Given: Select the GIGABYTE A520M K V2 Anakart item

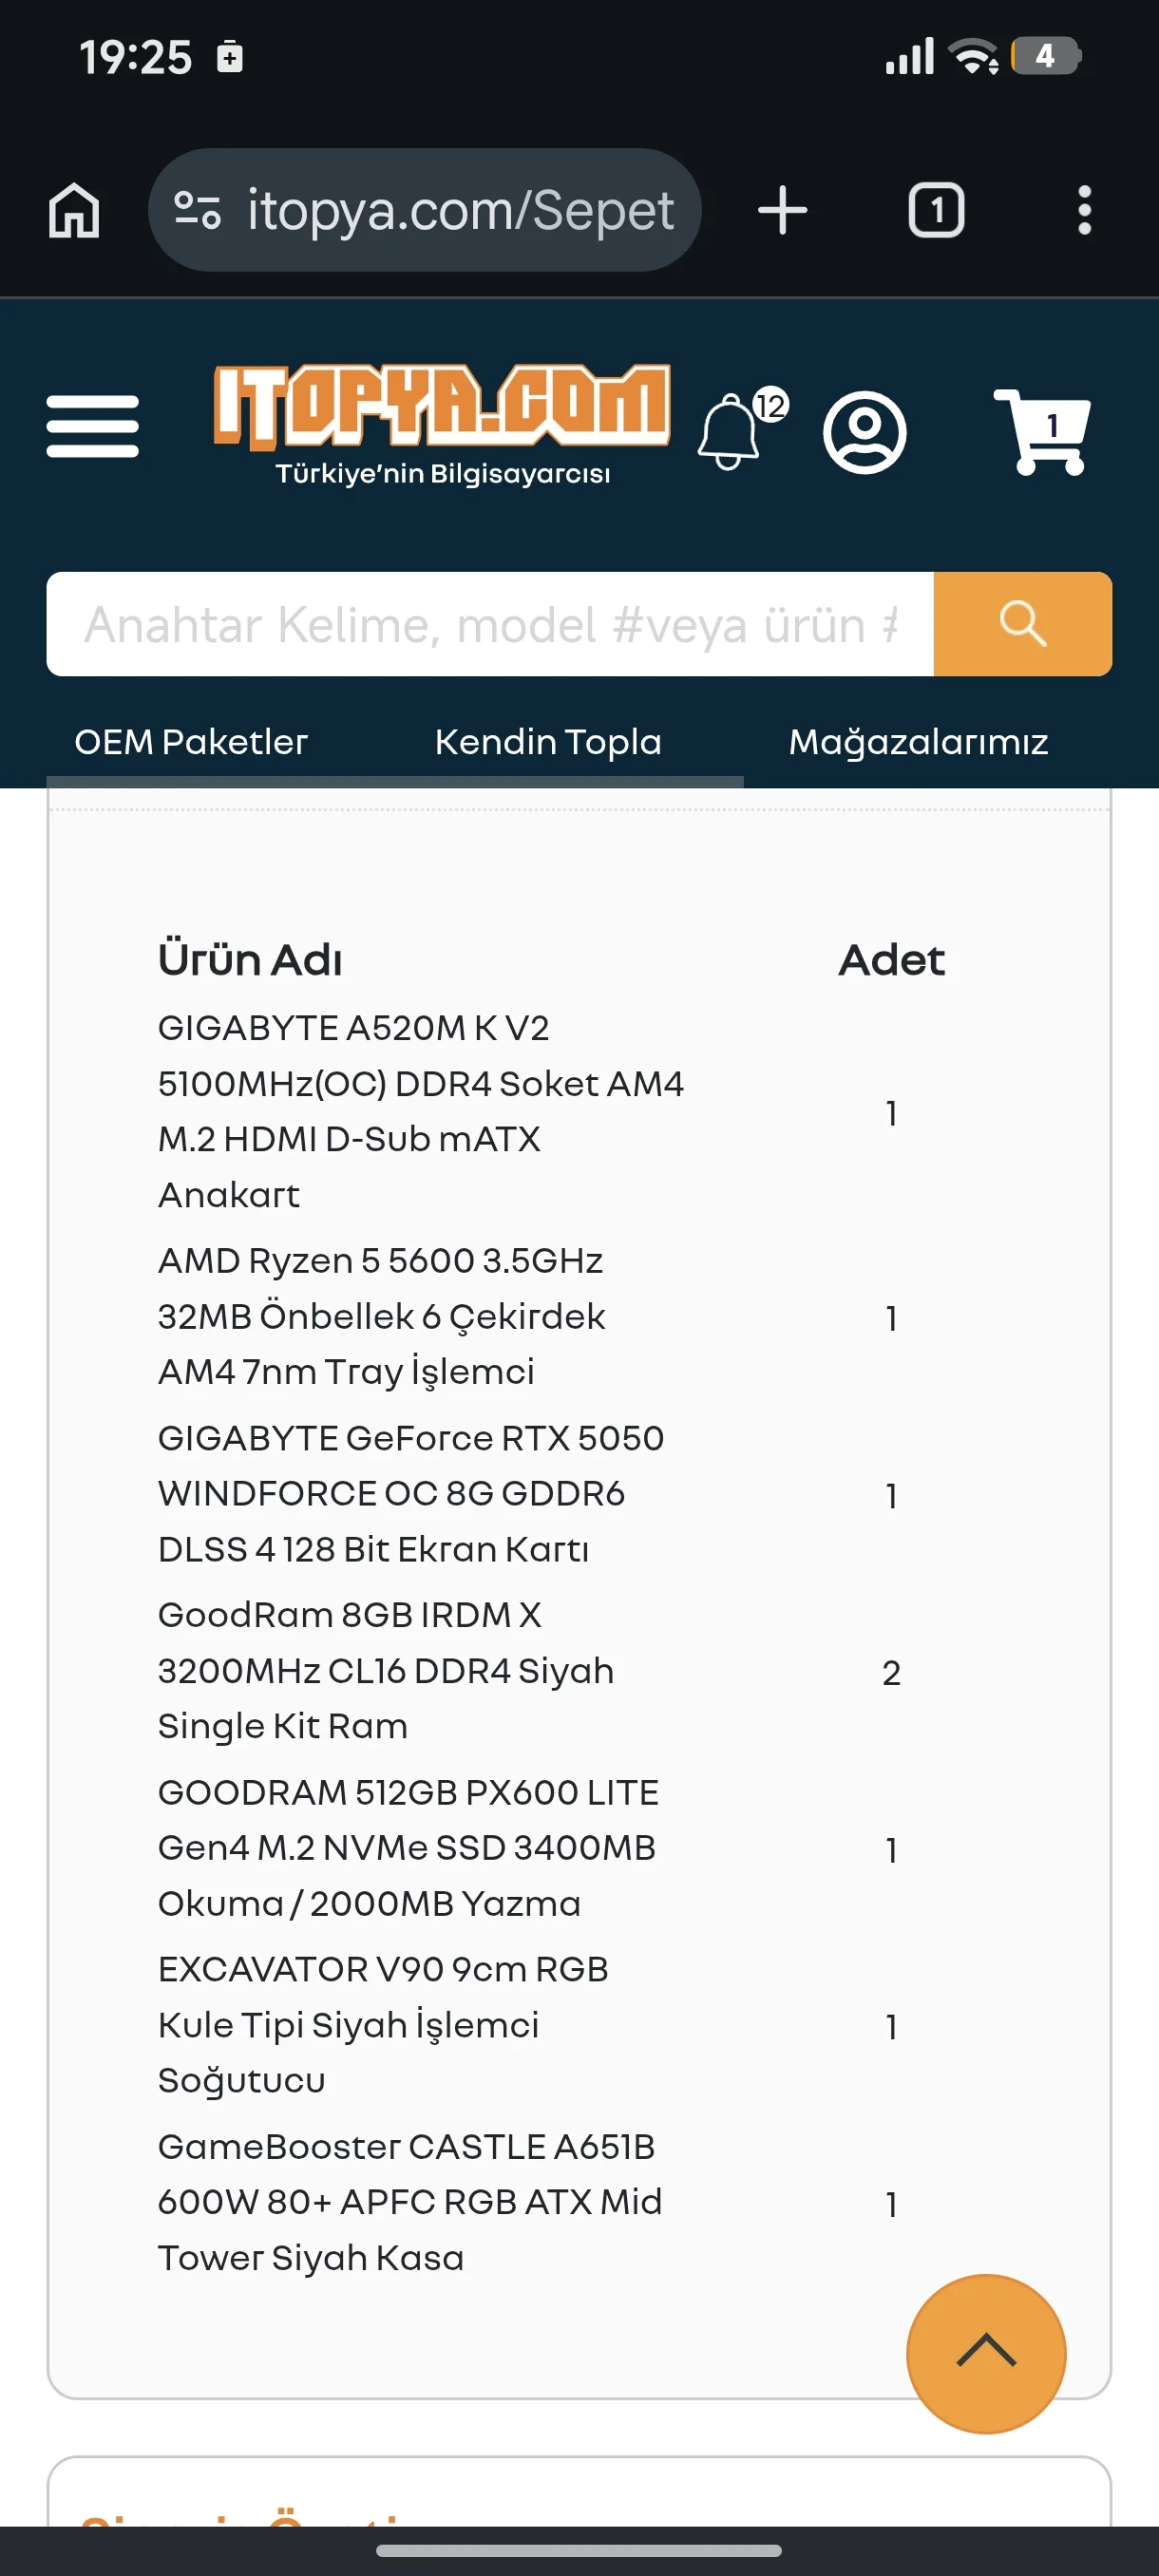Looking at the screenshot, I should pyautogui.click(x=421, y=1111).
